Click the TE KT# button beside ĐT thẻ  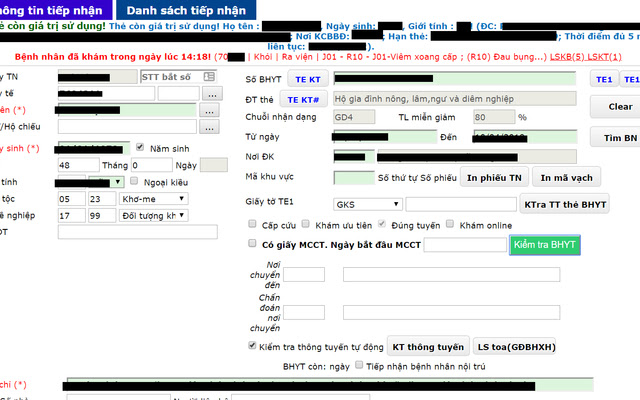tap(303, 99)
